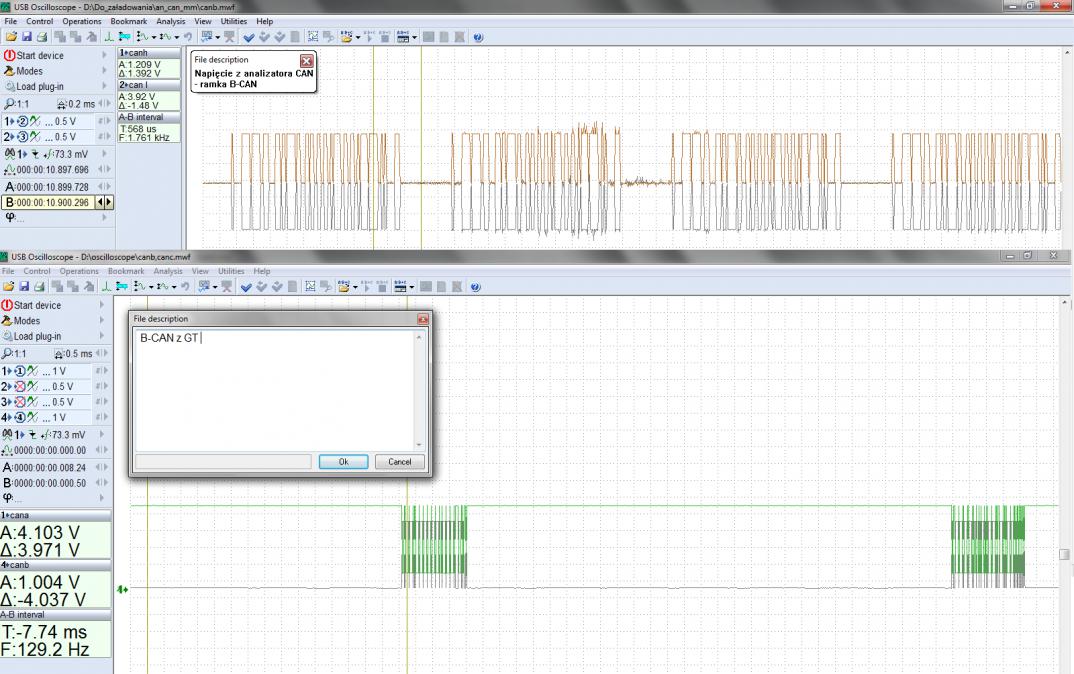Click empty field beside Ok button in dialog
Image resolution: width=1074 pixels, height=674 pixels.
223,462
